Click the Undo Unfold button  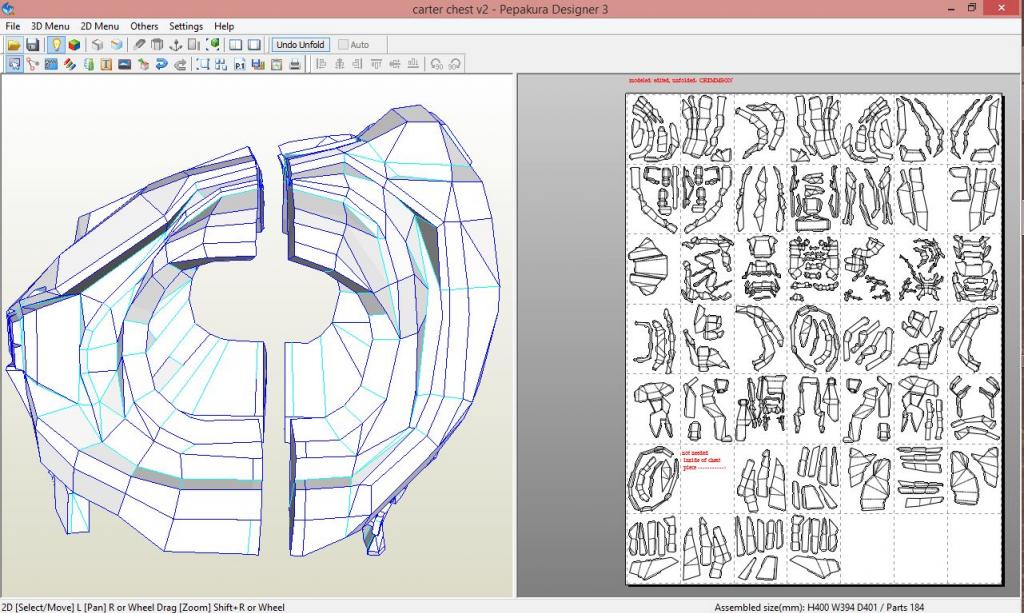(300, 44)
